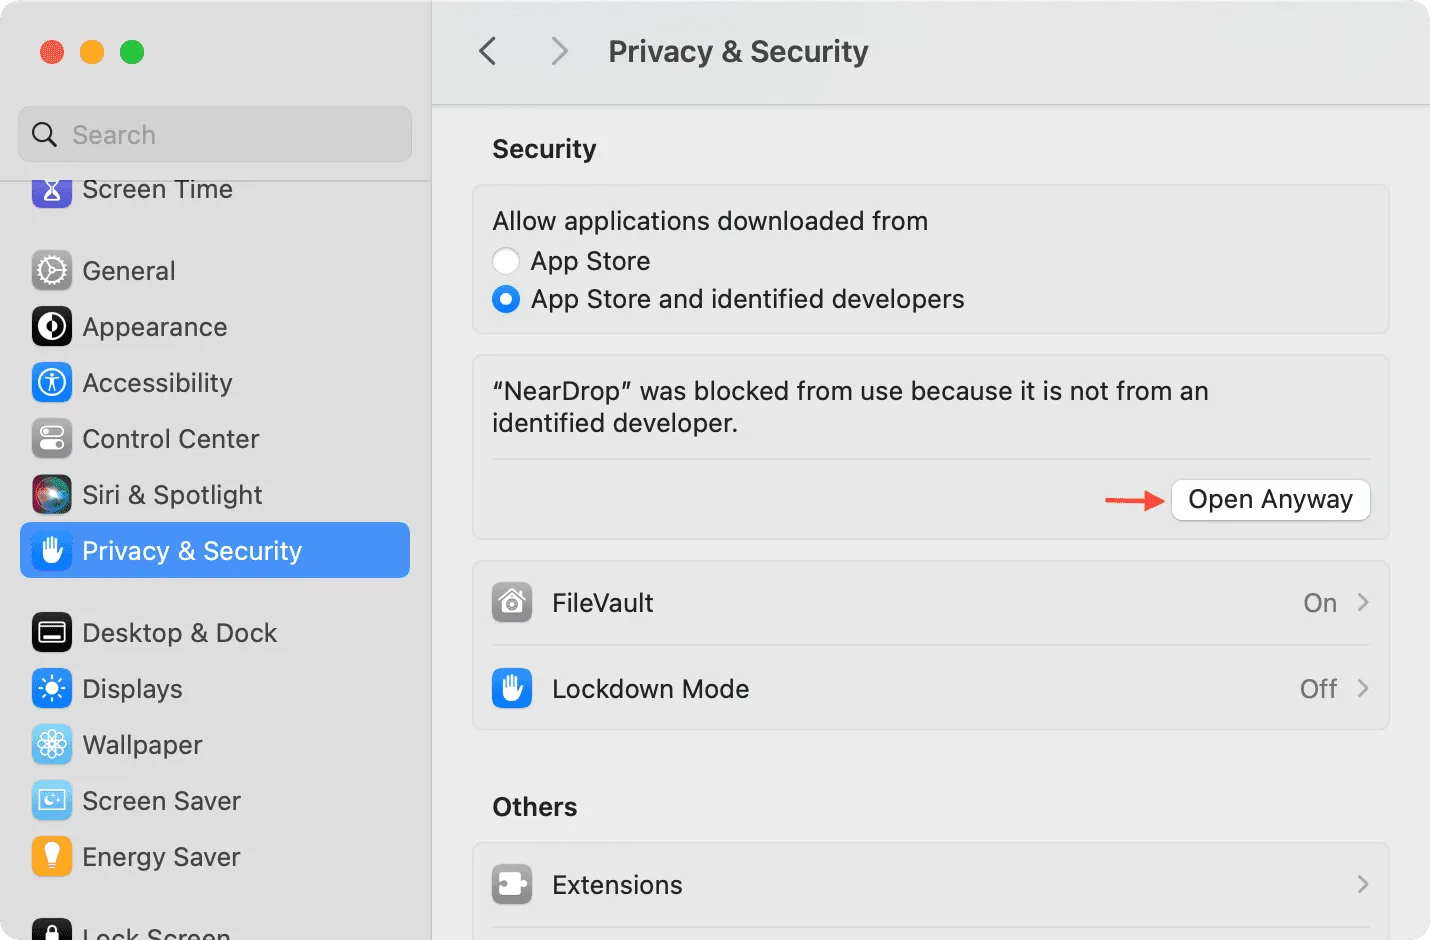This screenshot has width=1430, height=940.
Task: Click the Screen Saver icon
Action: (x=52, y=800)
